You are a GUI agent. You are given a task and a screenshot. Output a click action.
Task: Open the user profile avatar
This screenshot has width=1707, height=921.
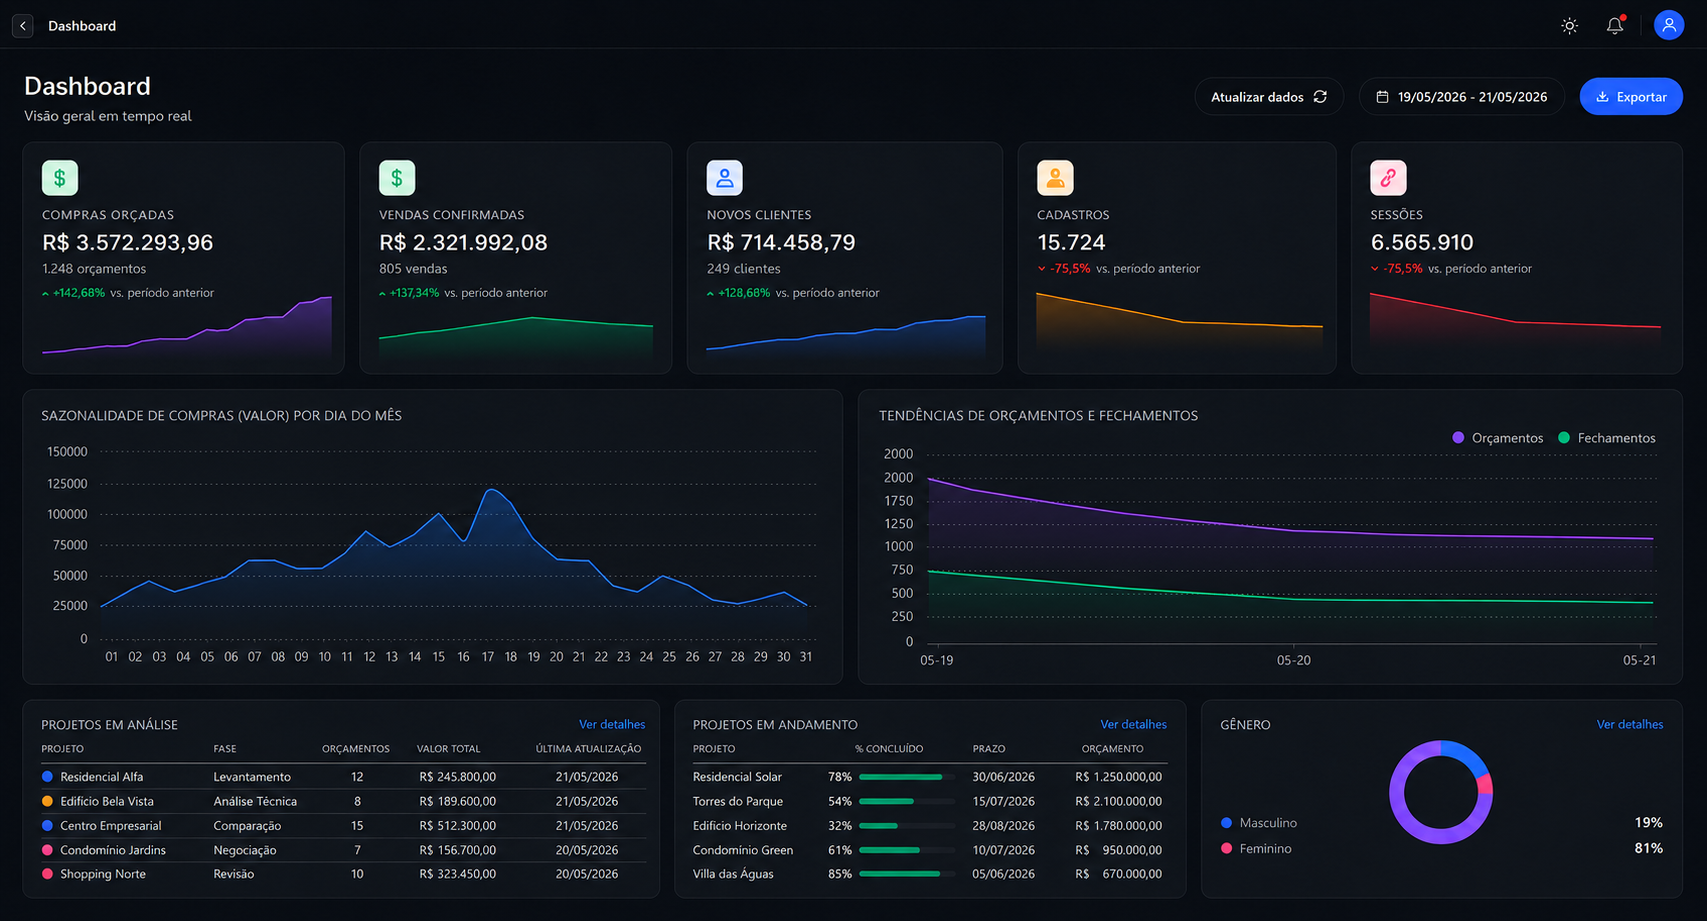coord(1669,25)
